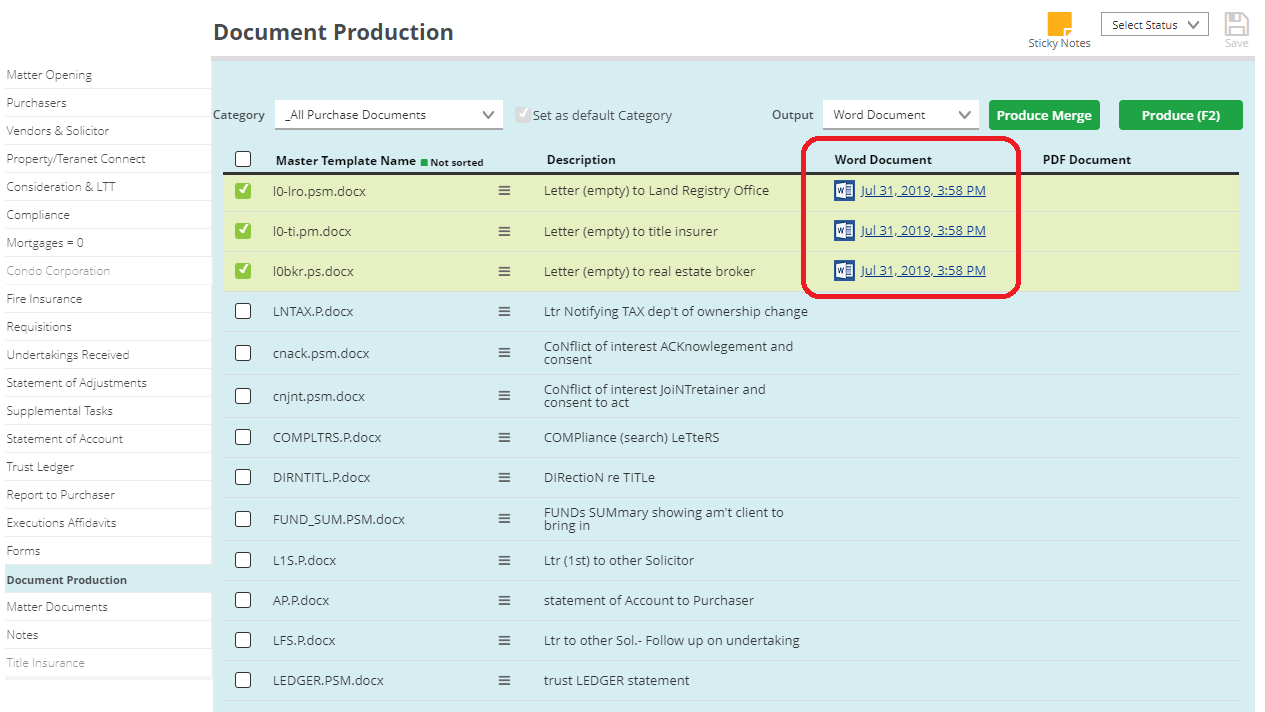Image resolution: width=1265 pixels, height=712 pixels.
Task: Toggle the select-all header checkbox
Action: pyautogui.click(x=243, y=159)
